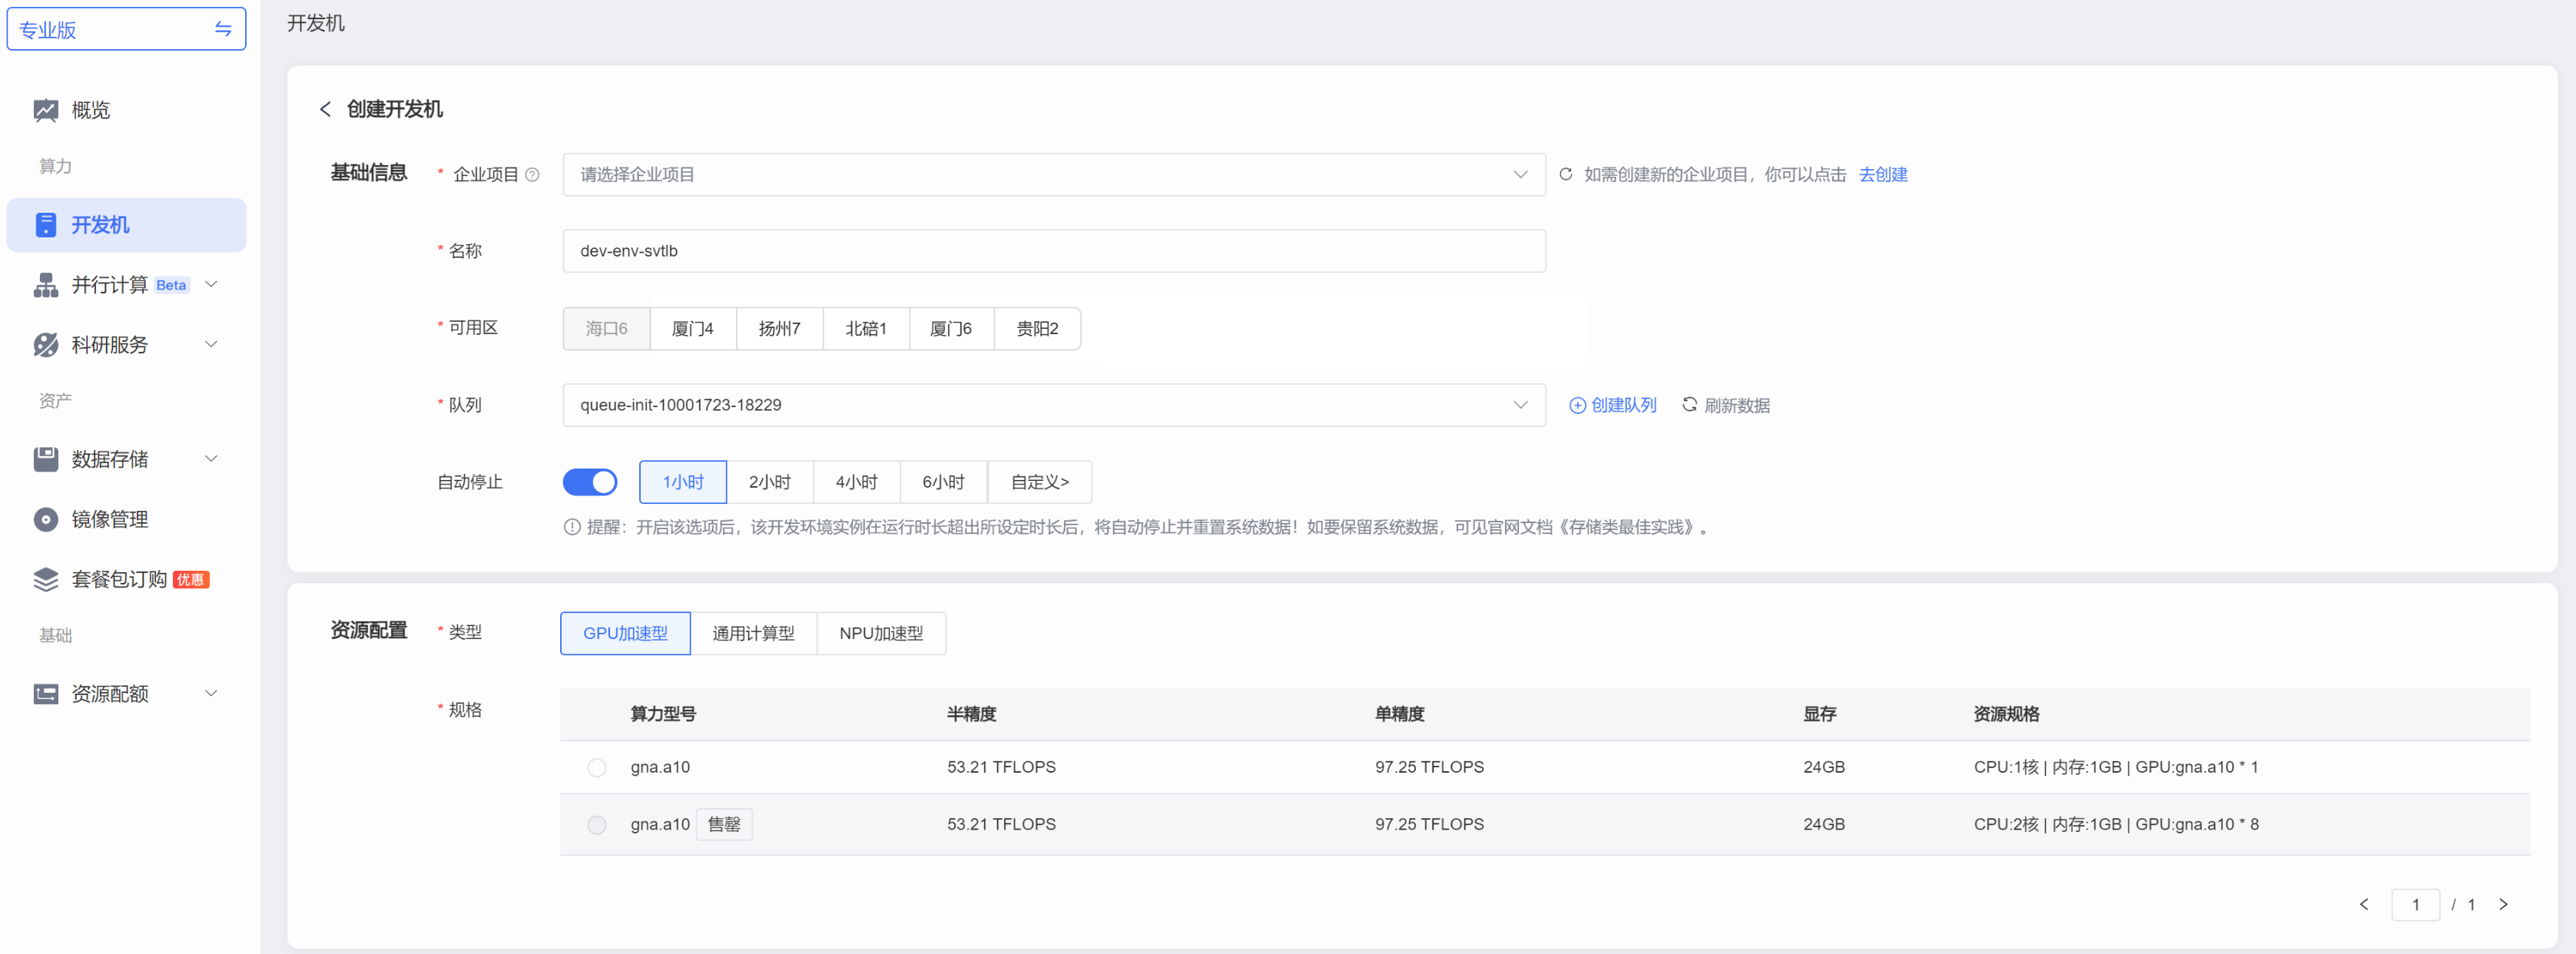Click the 优惠 badge on 套餐包订购
The height and width of the screenshot is (954, 2576).
click(191, 579)
